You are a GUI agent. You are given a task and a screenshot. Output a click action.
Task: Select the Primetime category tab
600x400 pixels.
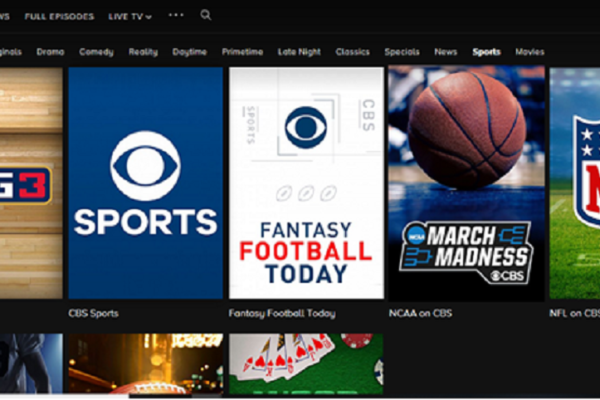tap(241, 52)
